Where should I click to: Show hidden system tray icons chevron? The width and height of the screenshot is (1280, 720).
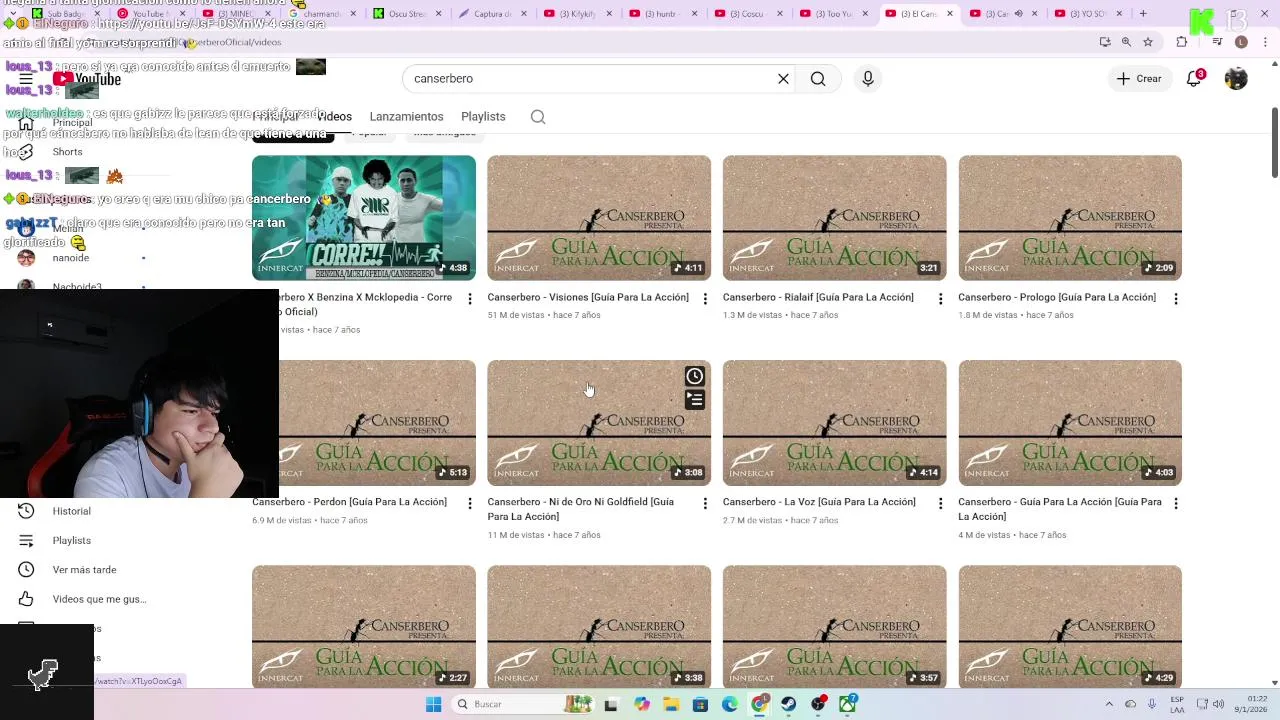(1109, 704)
